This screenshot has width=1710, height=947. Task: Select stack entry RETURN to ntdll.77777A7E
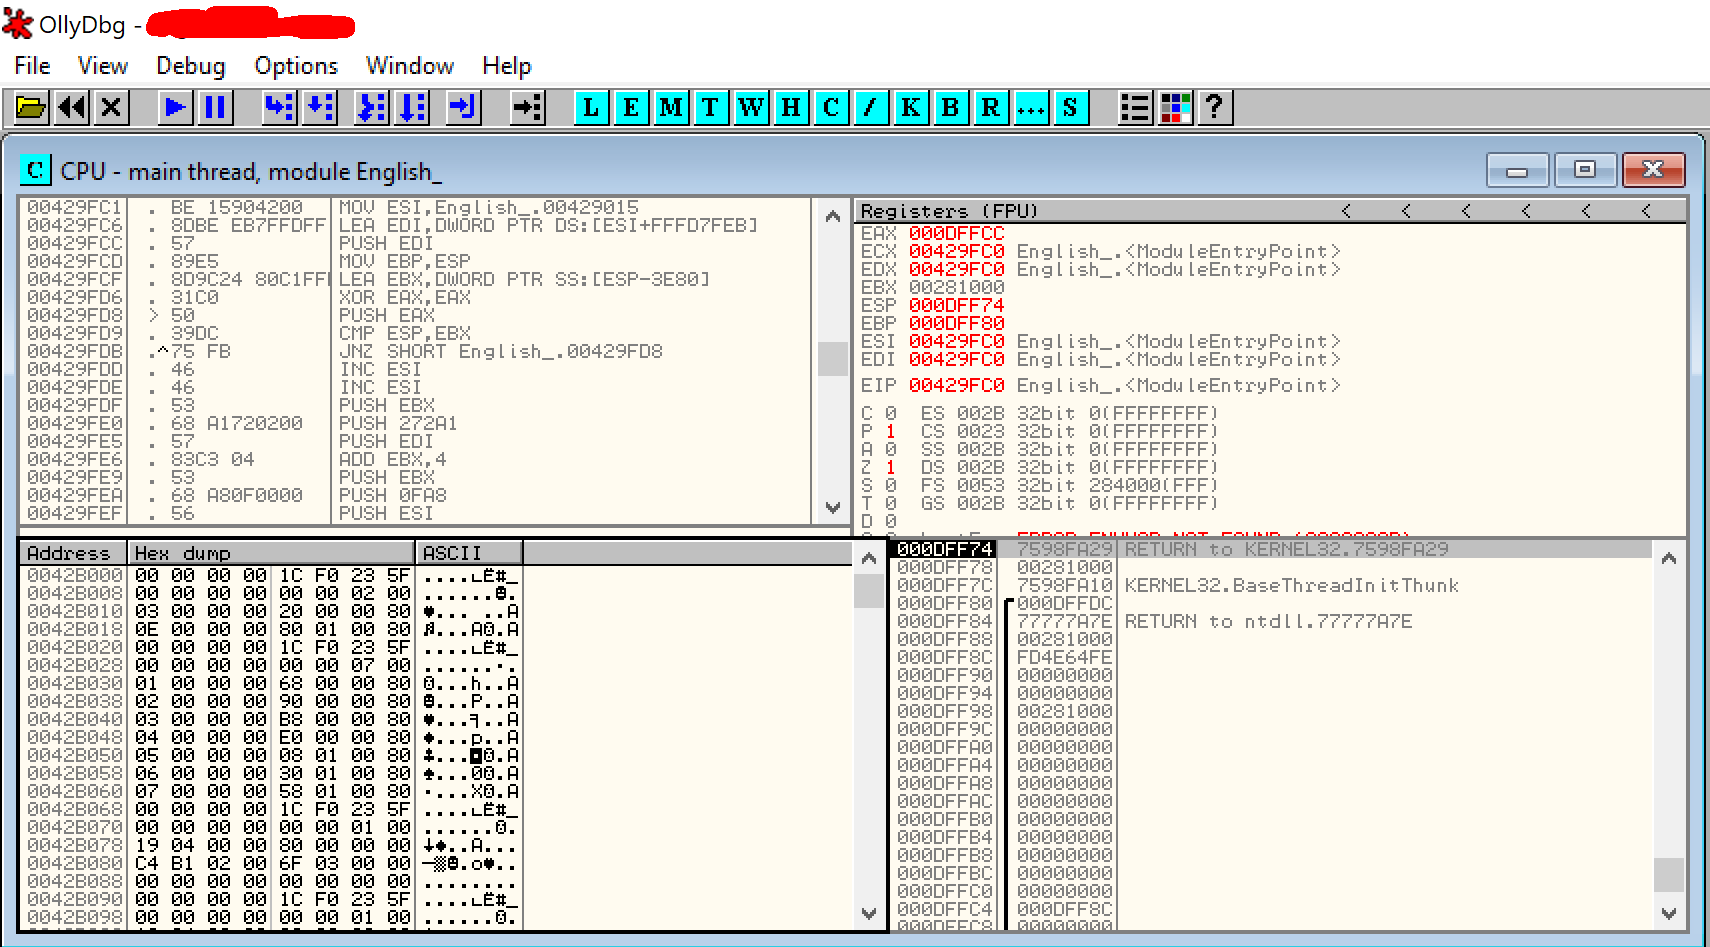coord(1270,621)
